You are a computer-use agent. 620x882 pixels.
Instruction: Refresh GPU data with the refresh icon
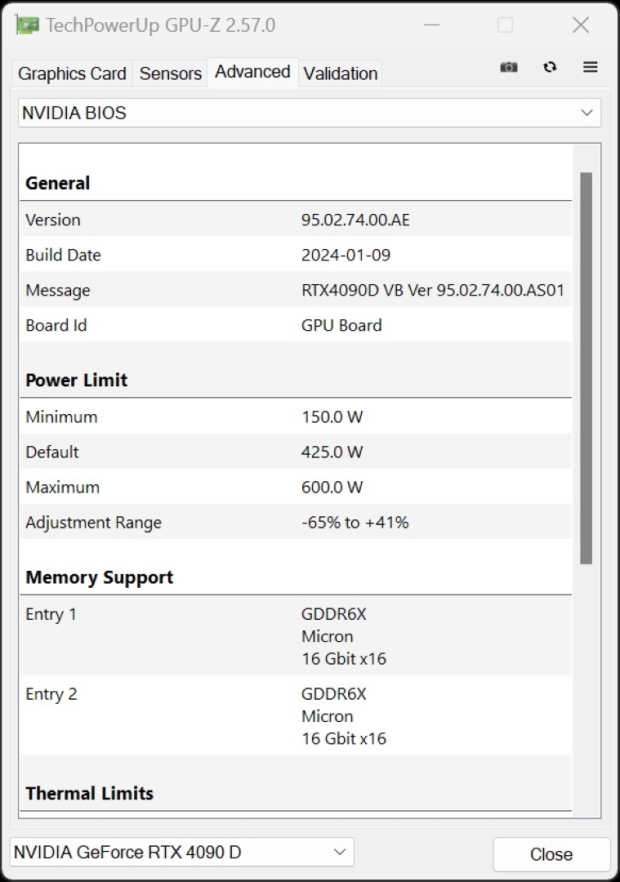(550, 67)
